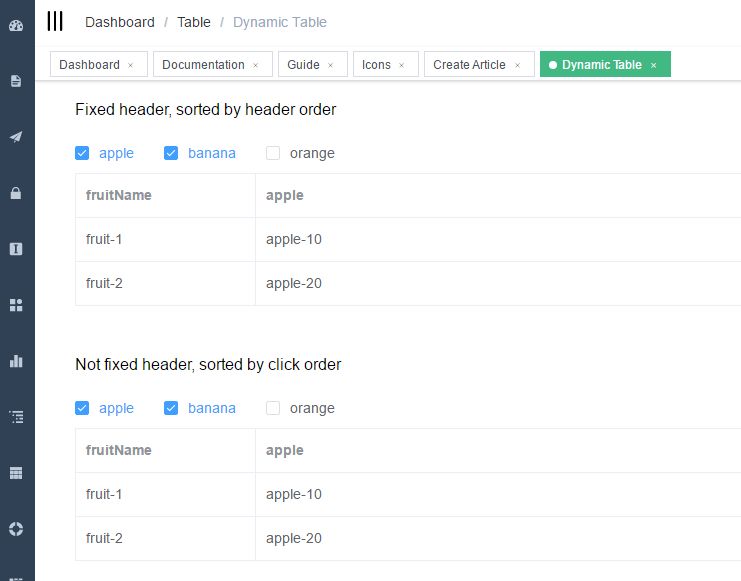Select the fruit-1 cell in fixed header table

[165, 240]
